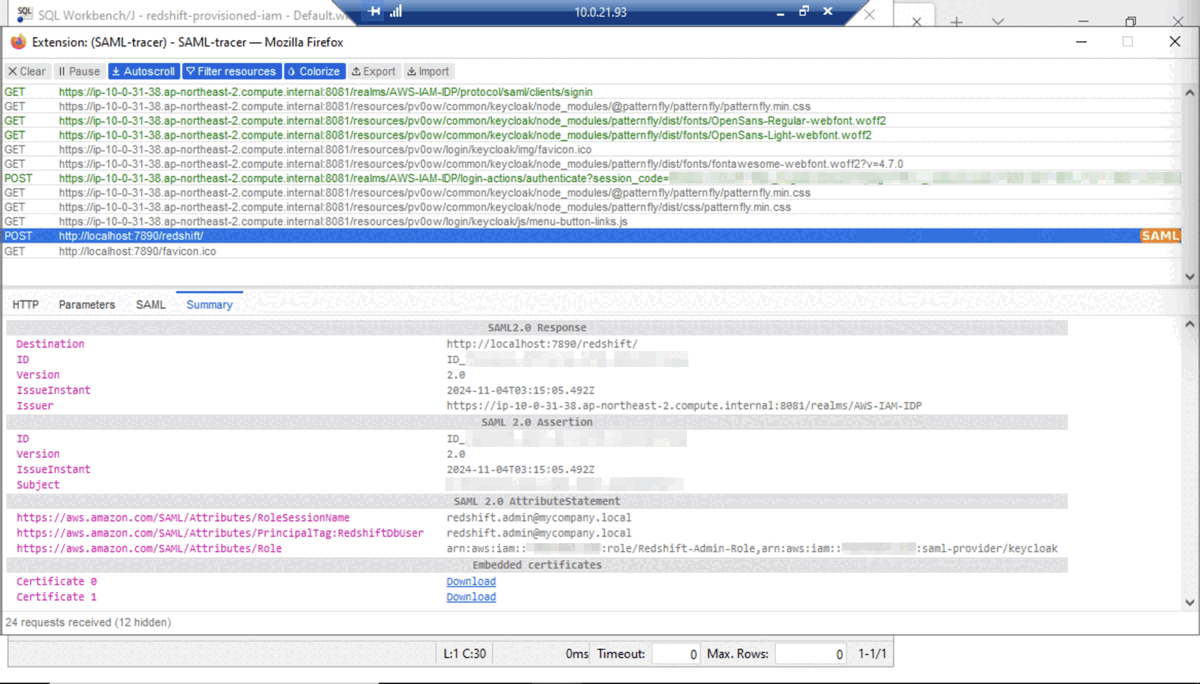The height and width of the screenshot is (684, 1200).
Task: Select the GET login/keycloak/img/favicon.ico request
Action: coord(592,149)
